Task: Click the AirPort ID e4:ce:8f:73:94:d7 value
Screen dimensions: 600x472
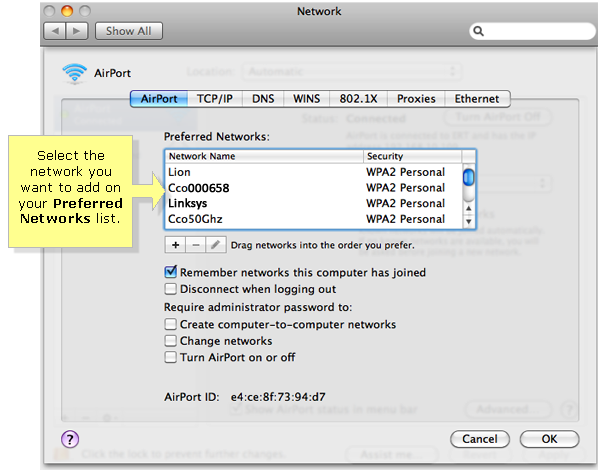Action: tap(278, 397)
